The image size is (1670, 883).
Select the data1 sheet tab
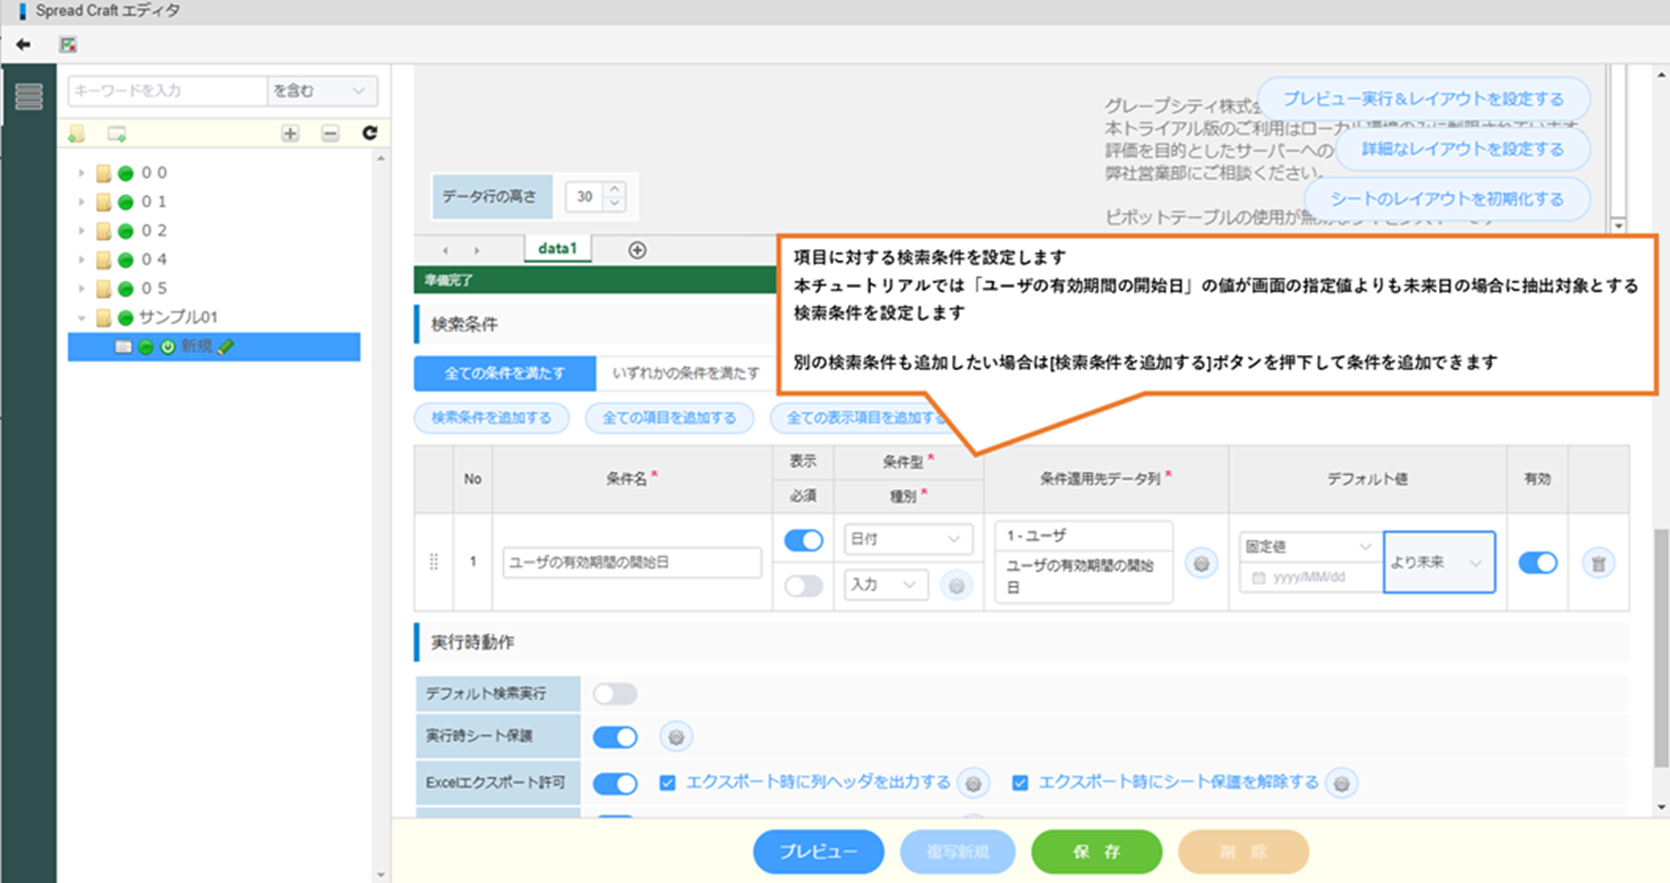click(557, 248)
